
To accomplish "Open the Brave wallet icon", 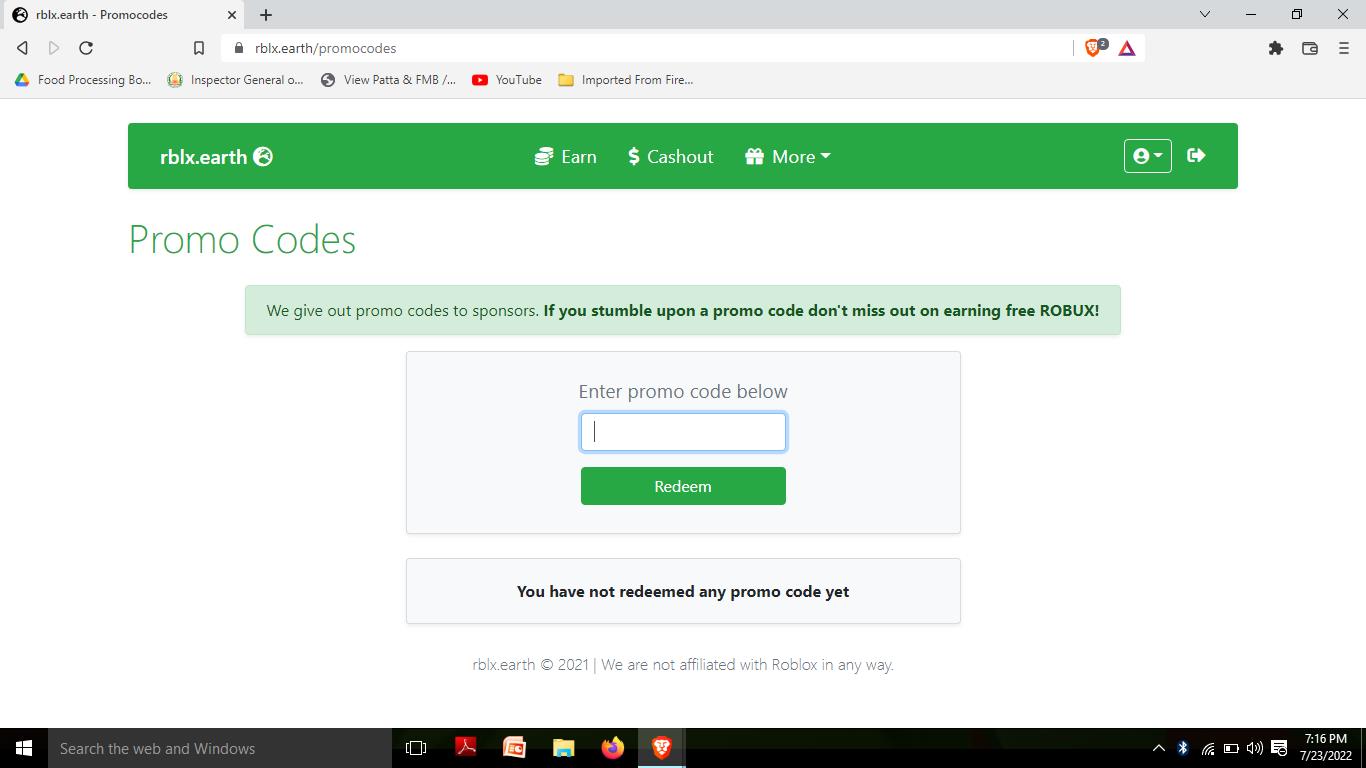I will pyautogui.click(x=1310, y=48).
